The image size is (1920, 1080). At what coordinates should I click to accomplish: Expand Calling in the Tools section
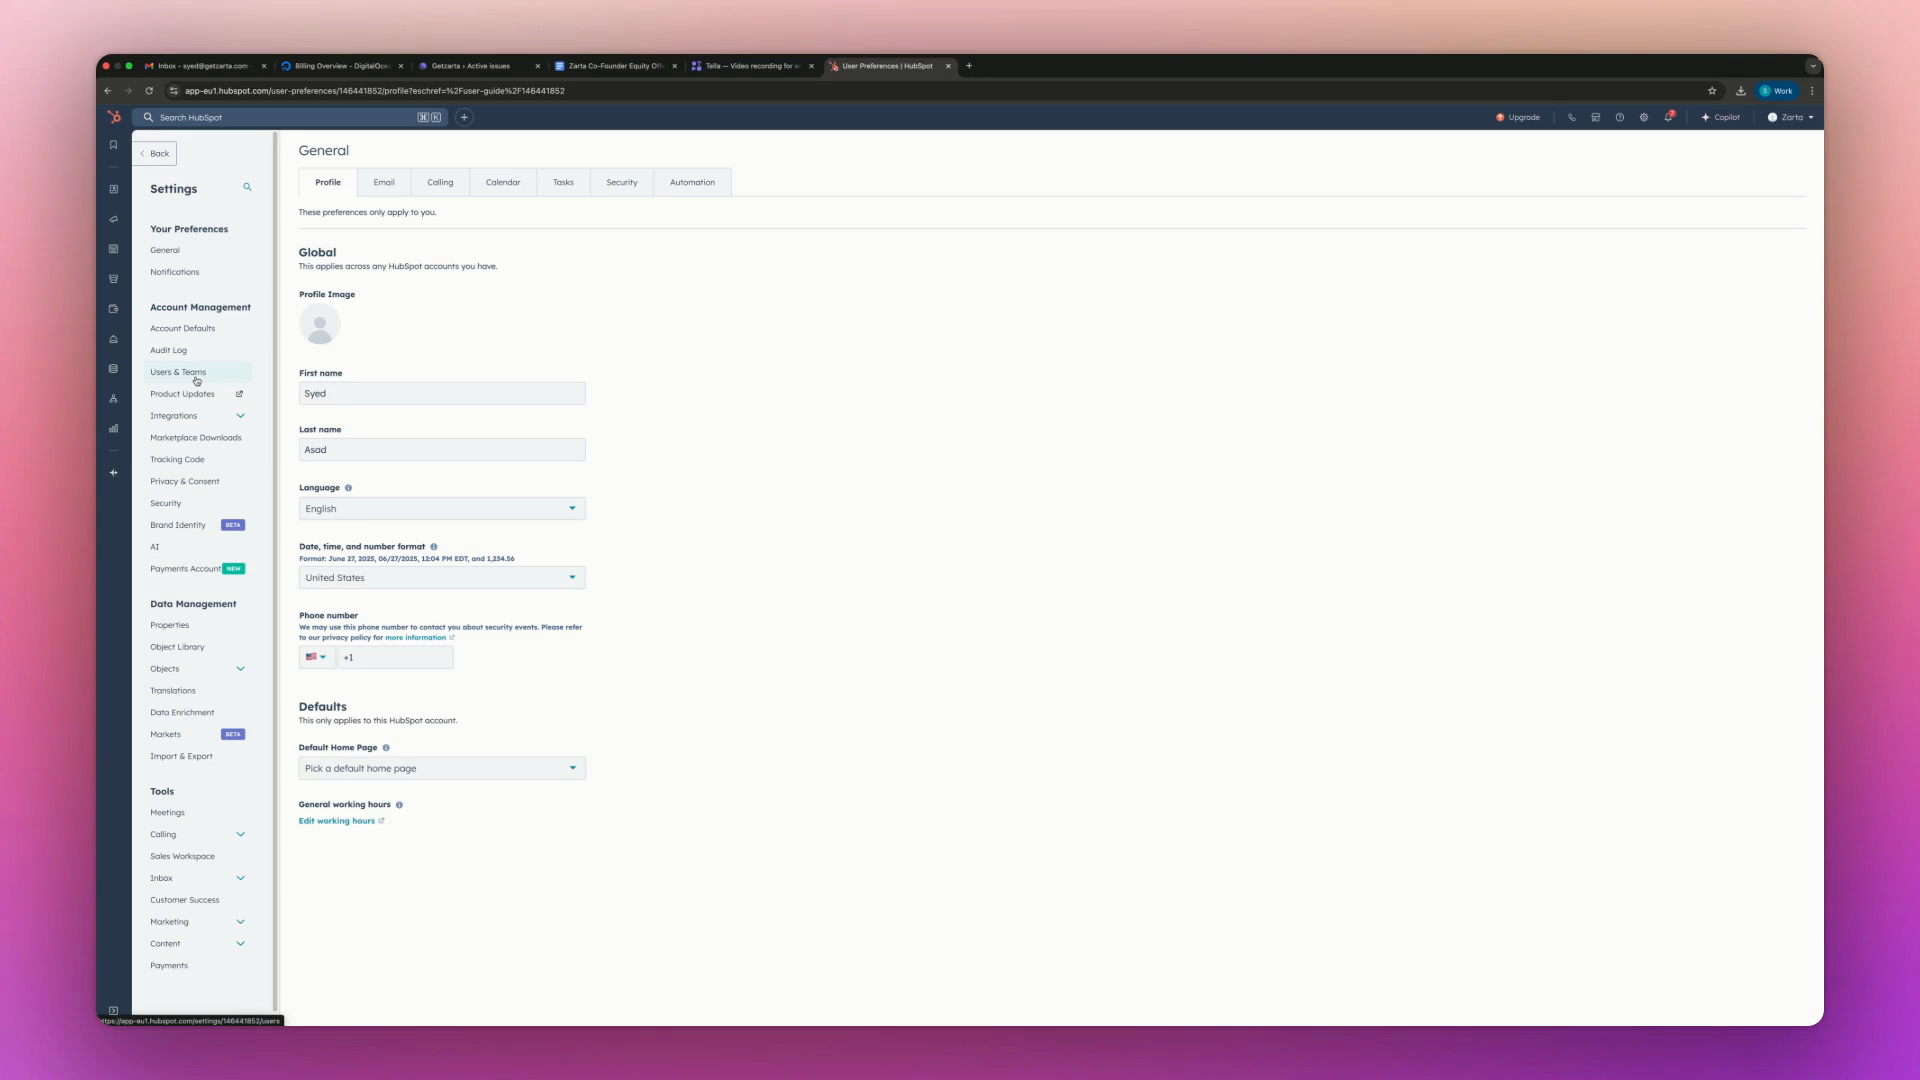pyautogui.click(x=240, y=834)
